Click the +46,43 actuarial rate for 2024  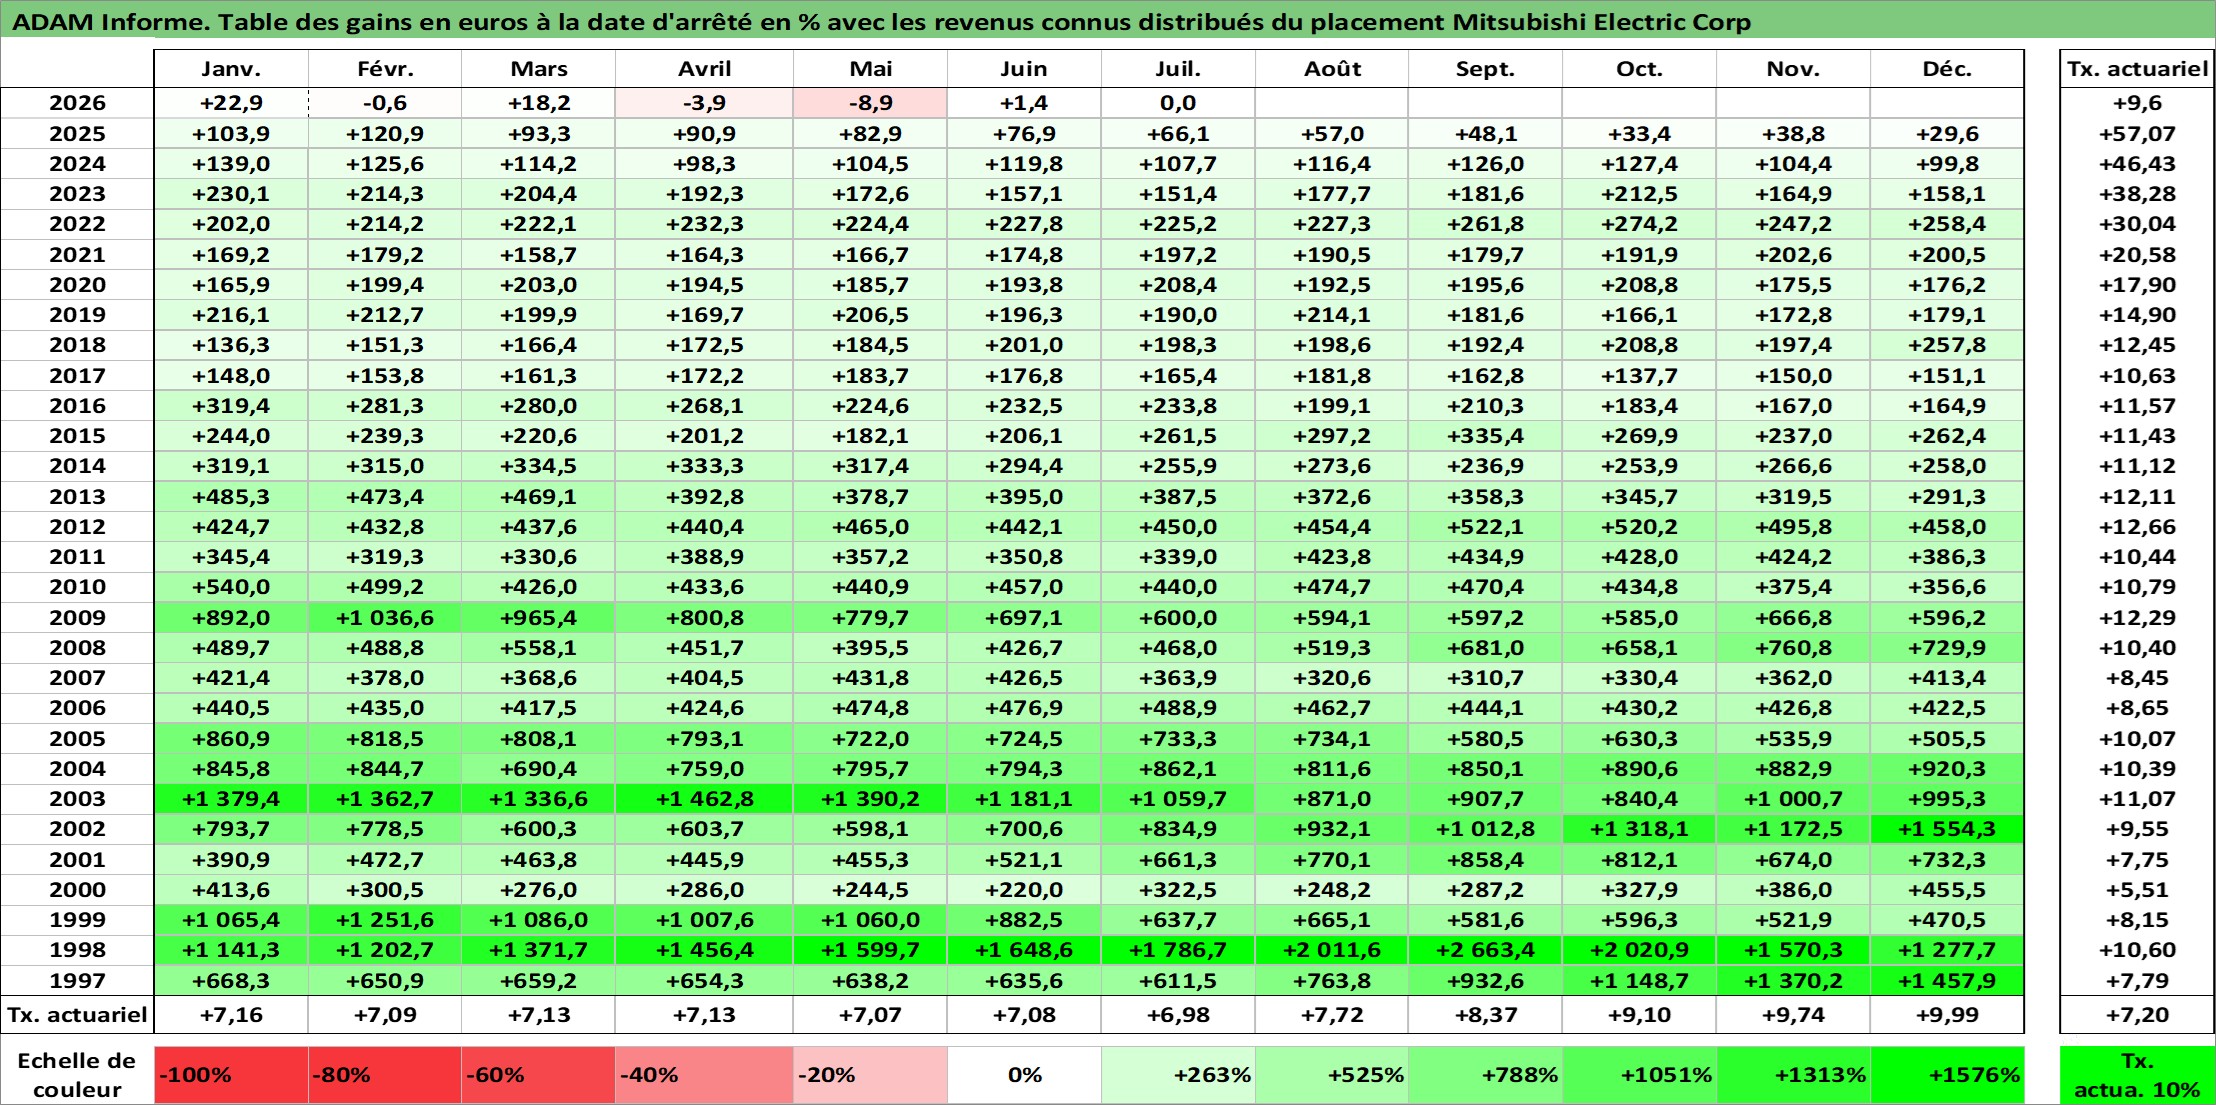[x=2137, y=164]
